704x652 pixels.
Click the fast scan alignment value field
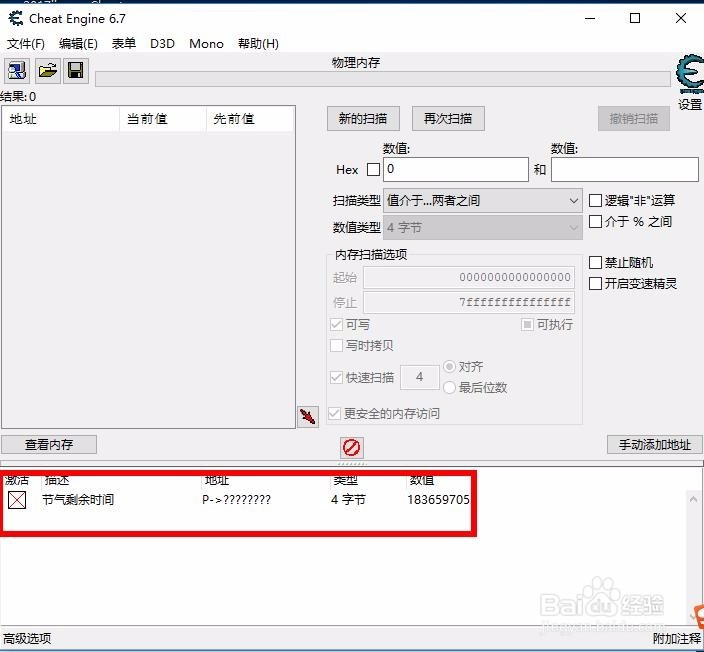click(x=419, y=377)
